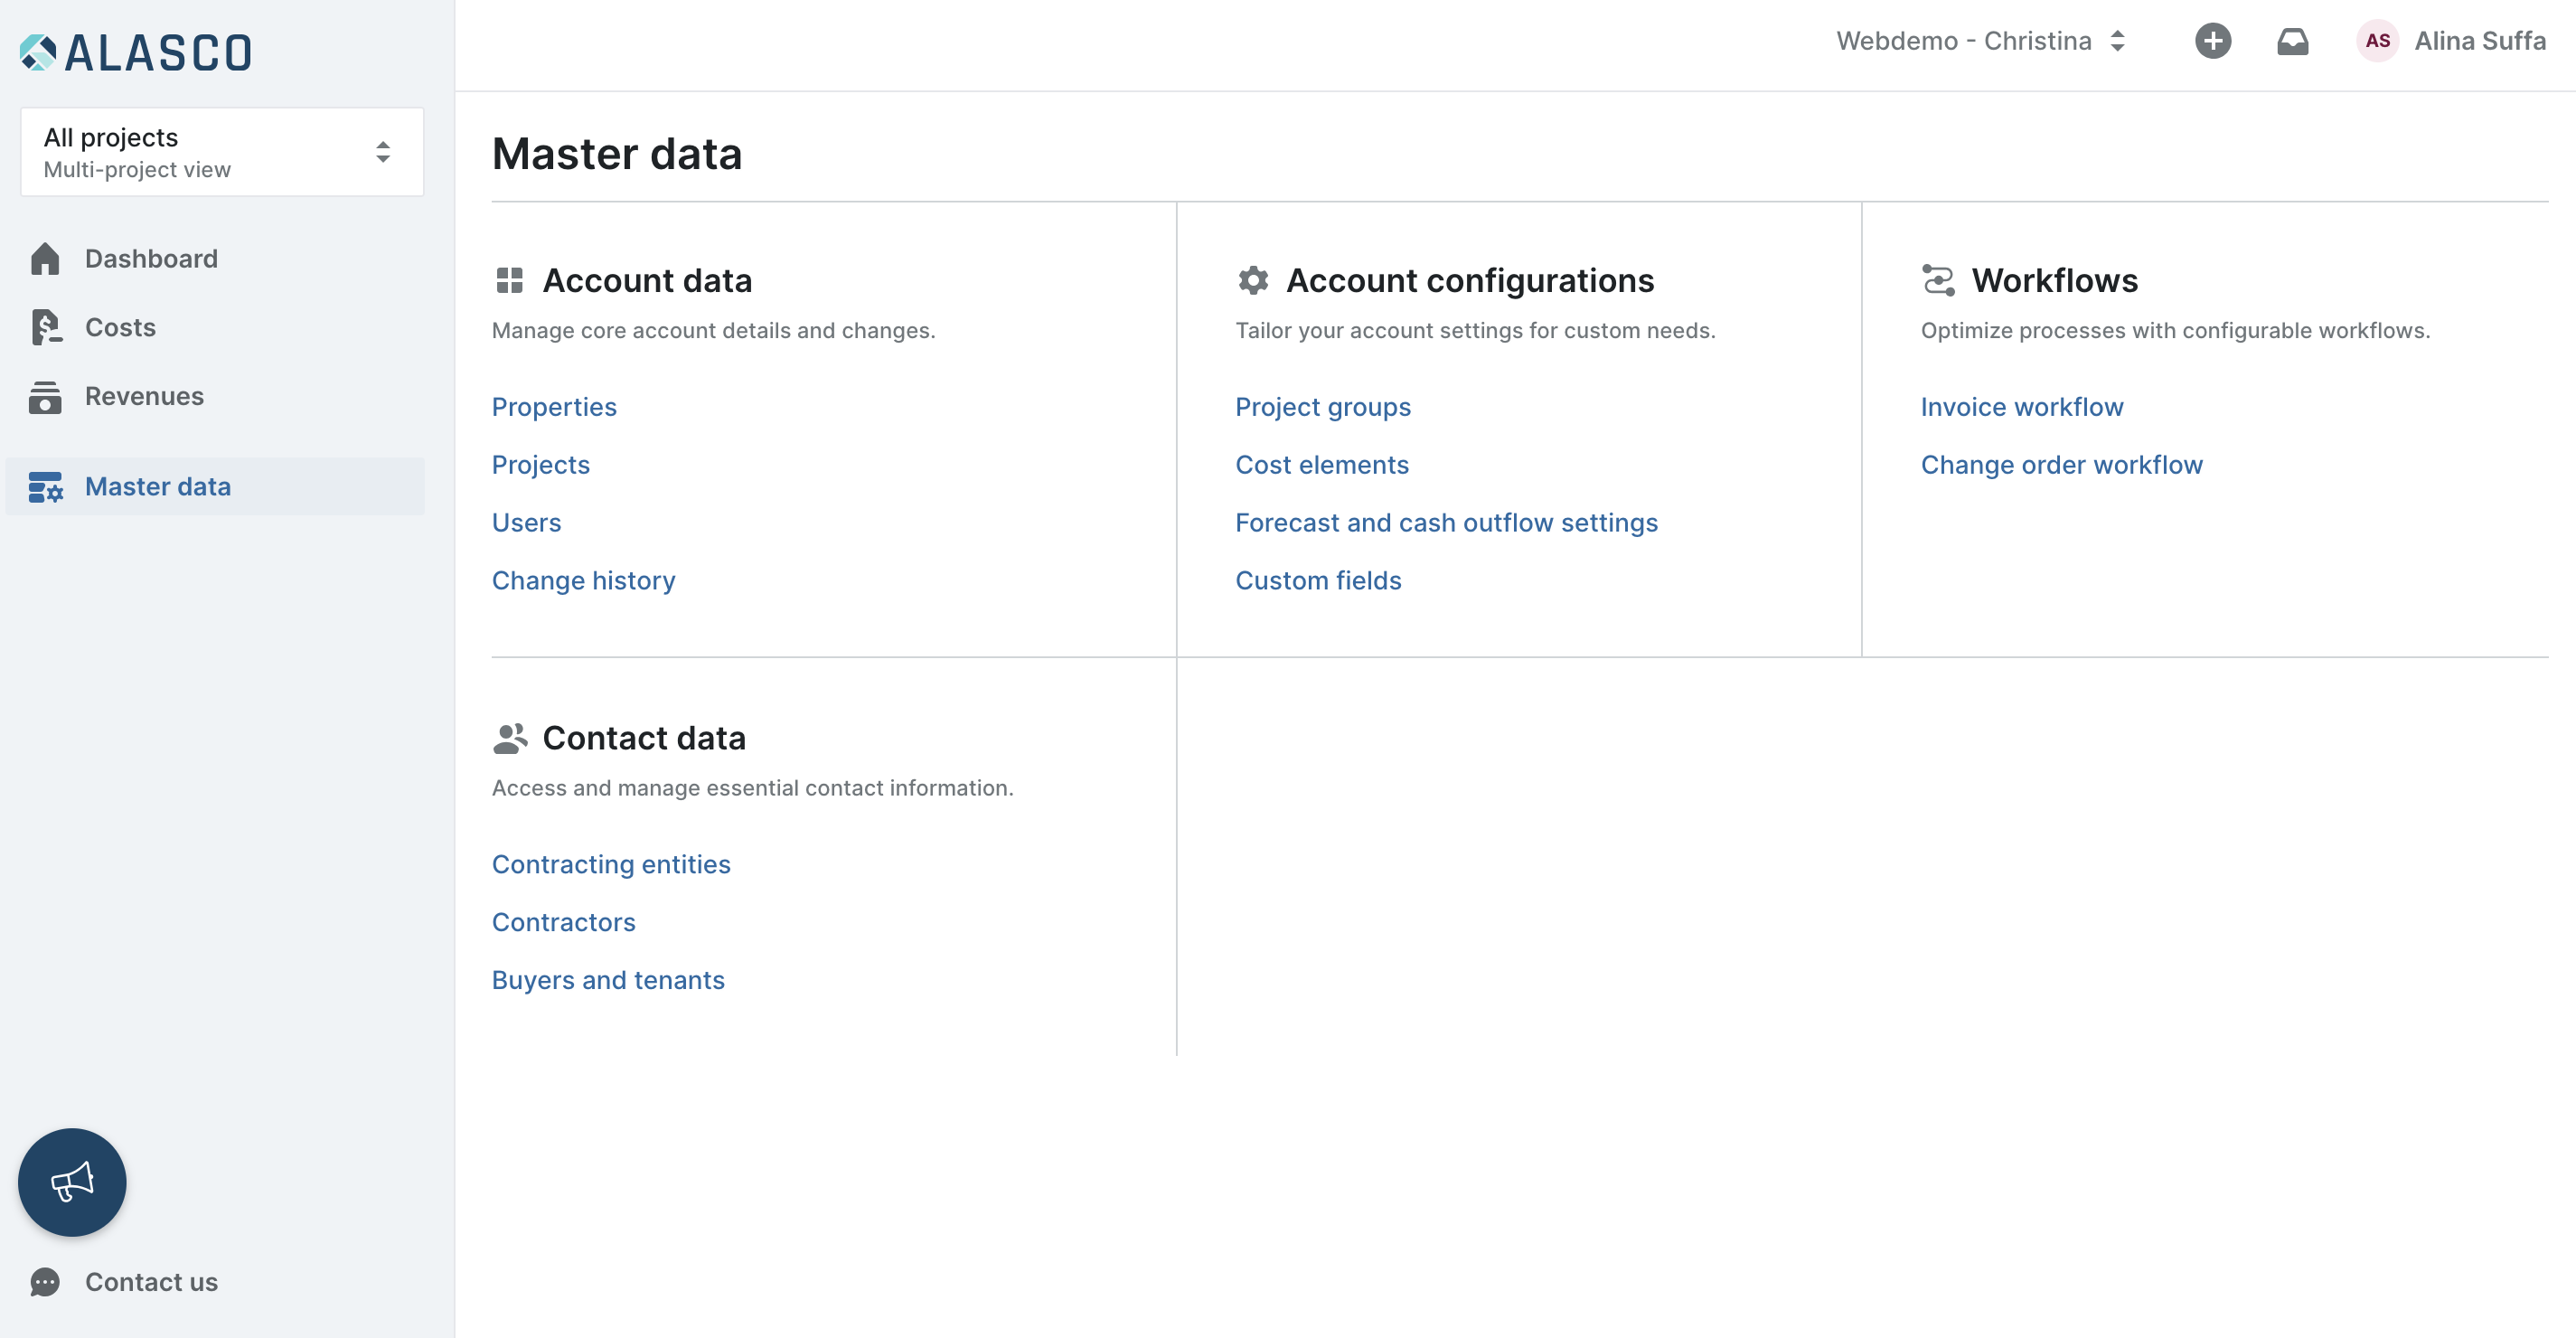Click the Workflows icon
Image resolution: width=2576 pixels, height=1338 pixels.
pyautogui.click(x=1938, y=281)
